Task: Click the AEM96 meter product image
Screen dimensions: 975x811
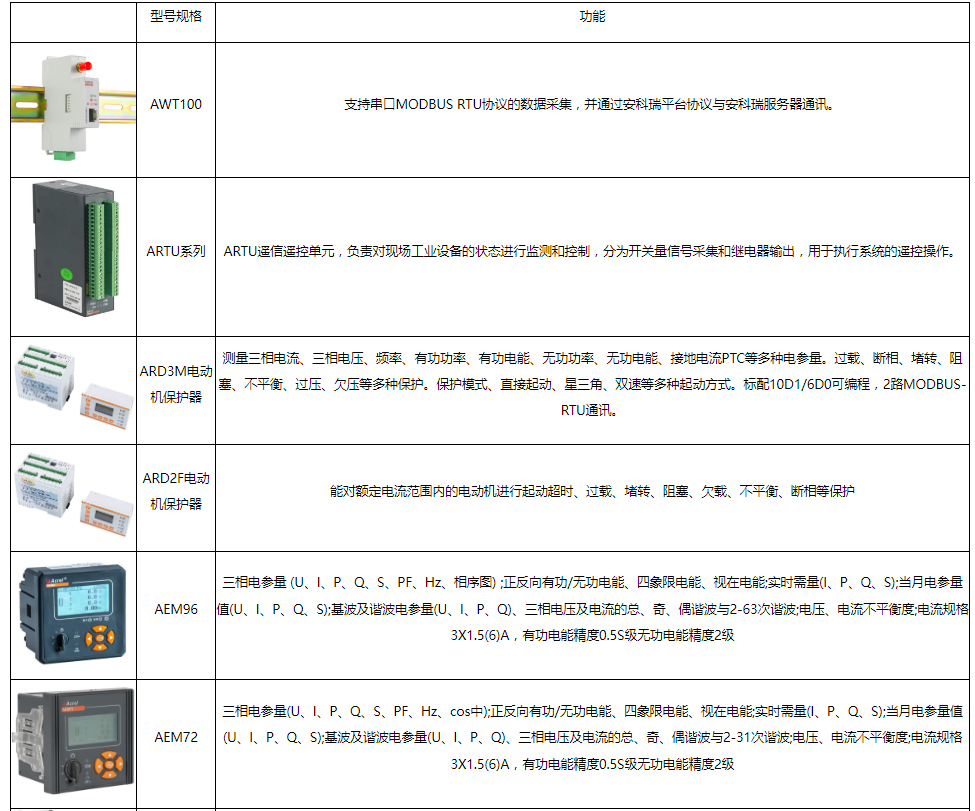Action: click(x=73, y=614)
